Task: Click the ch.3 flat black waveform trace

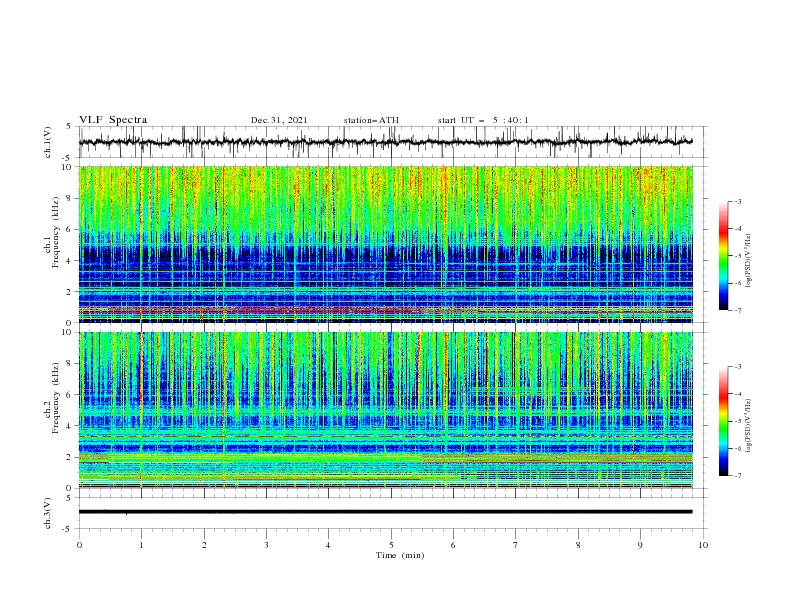Action: (385, 512)
